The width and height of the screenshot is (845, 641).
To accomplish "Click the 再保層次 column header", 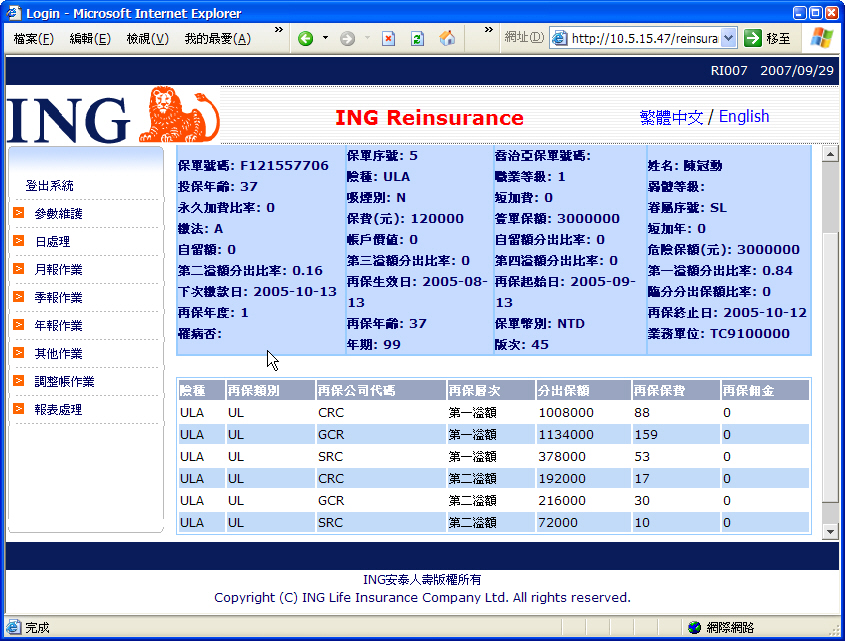I will click(491, 390).
